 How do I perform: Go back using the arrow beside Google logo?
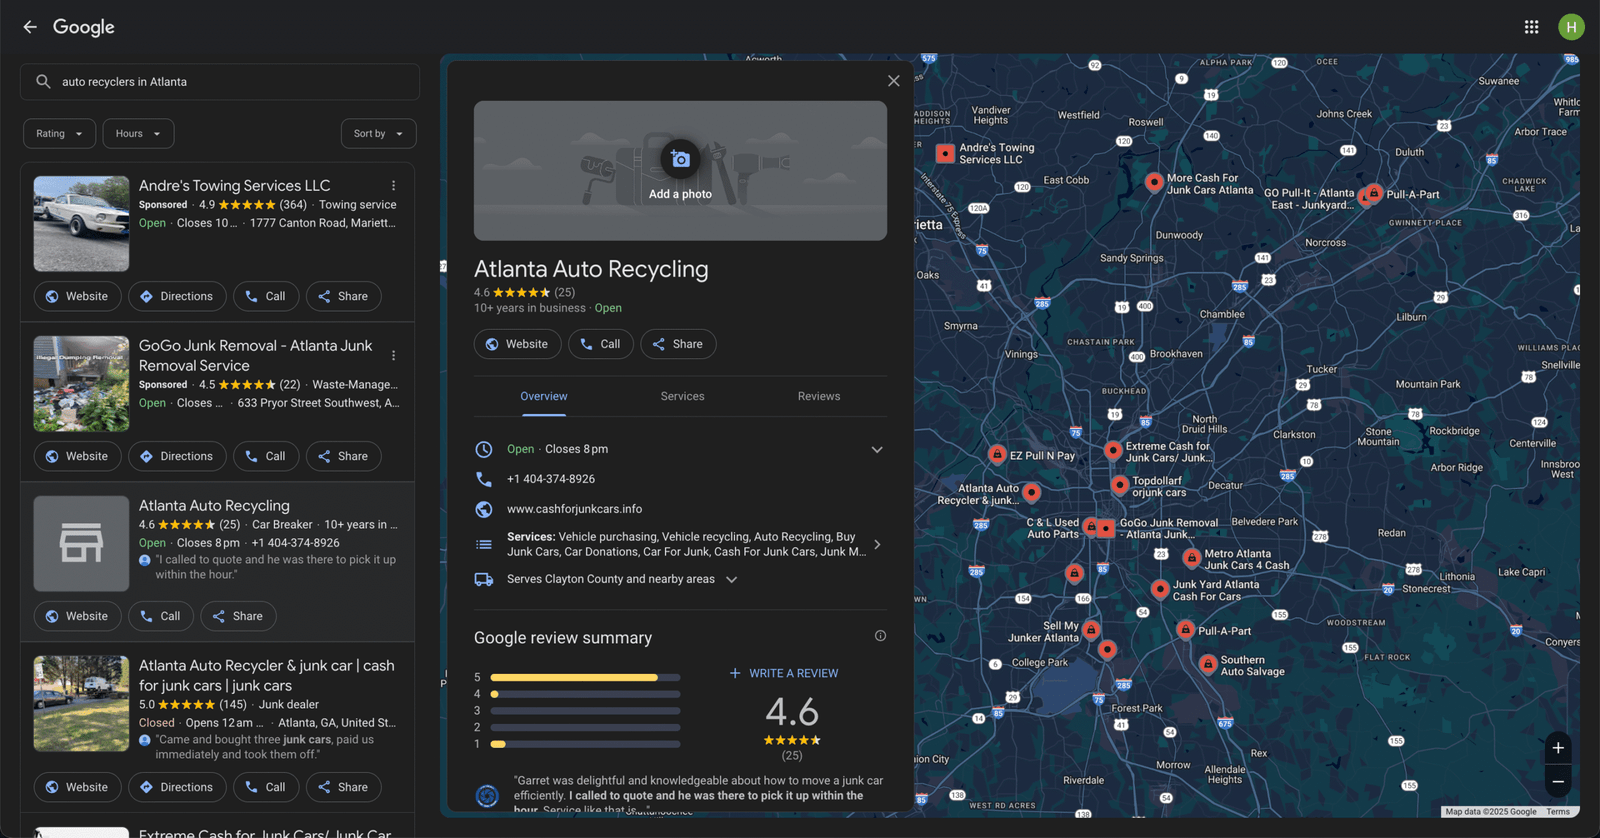click(x=30, y=27)
